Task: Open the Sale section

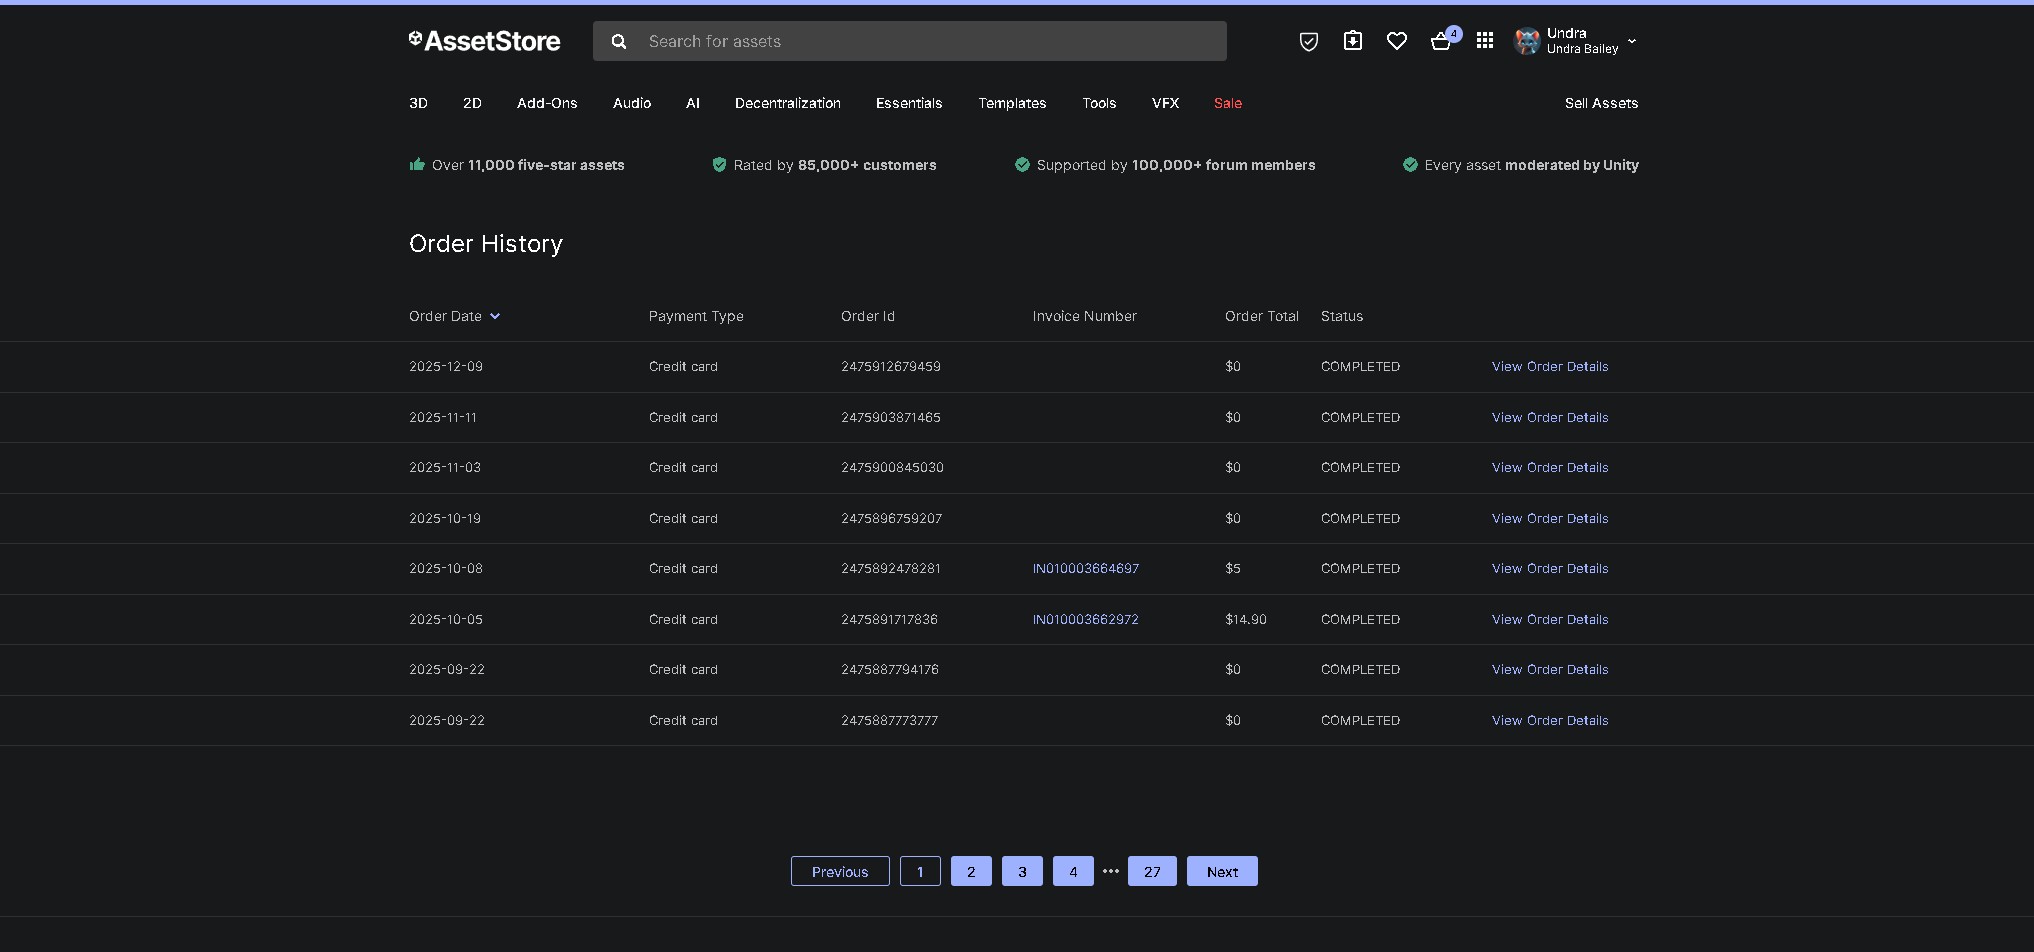Action: pyautogui.click(x=1227, y=103)
